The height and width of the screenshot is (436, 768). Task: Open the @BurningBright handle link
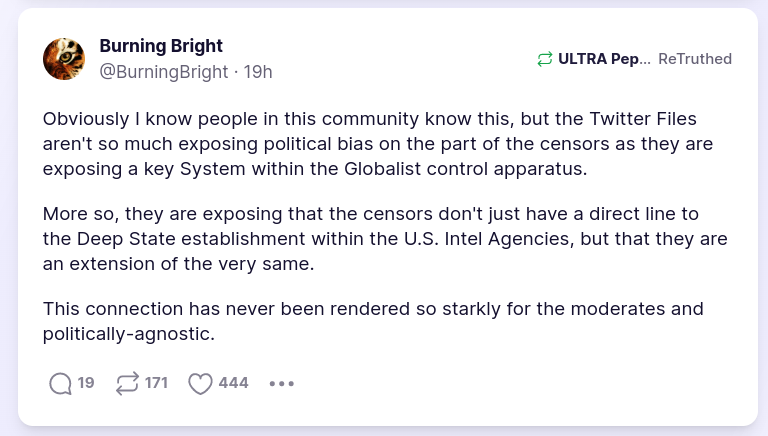(x=163, y=72)
